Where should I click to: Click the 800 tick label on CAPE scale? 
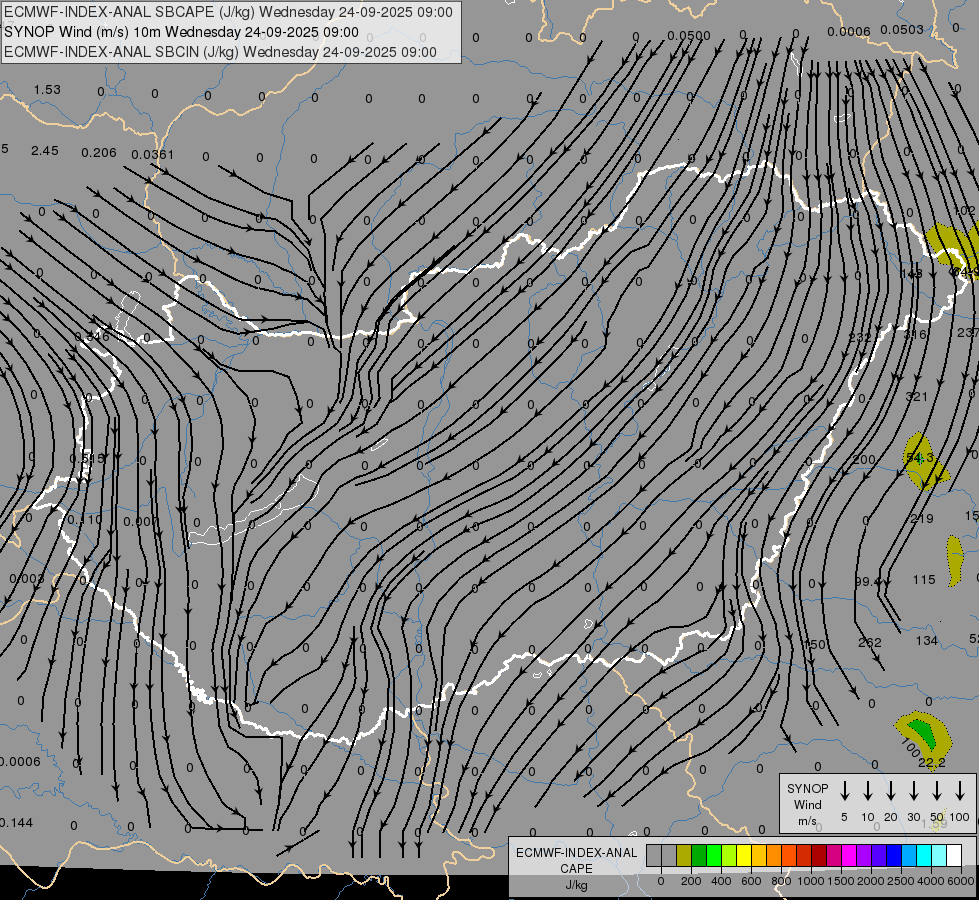[x=781, y=881]
